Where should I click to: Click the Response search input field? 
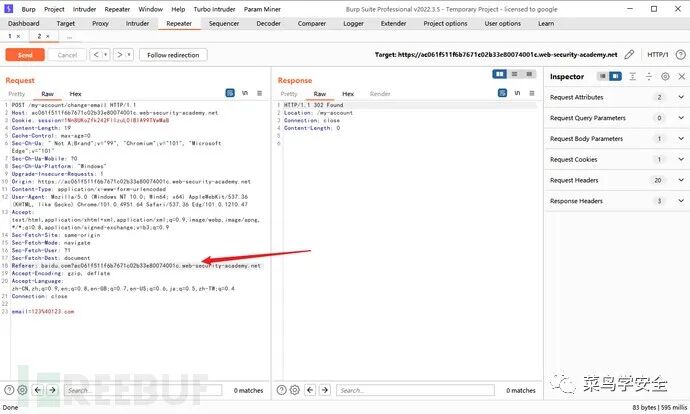click(x=415, y=390)
